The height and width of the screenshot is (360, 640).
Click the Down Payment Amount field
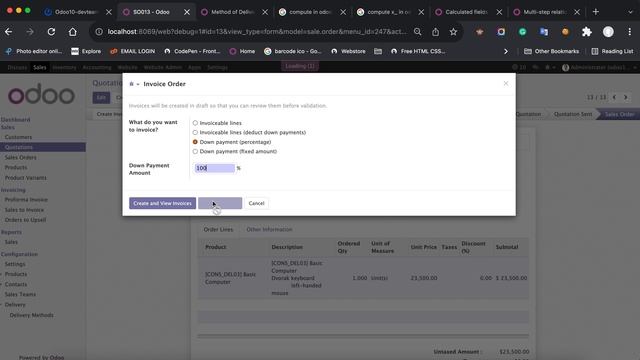tap(215, 168)
